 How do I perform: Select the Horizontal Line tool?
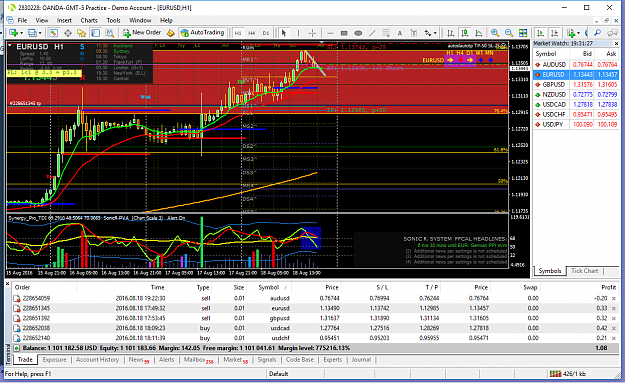(x=330, y=33)
